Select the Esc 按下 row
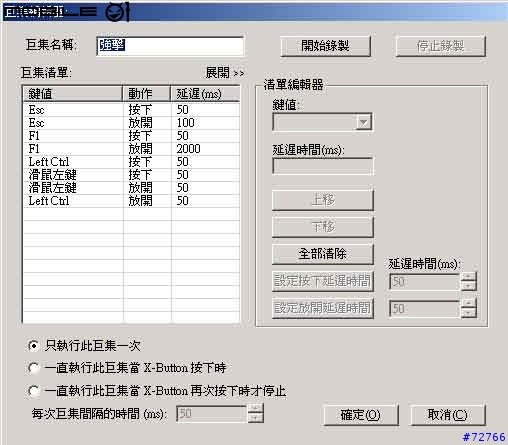The height and width of the screenshot is (445, 508). pyautogui.click(x=131, y=110)
